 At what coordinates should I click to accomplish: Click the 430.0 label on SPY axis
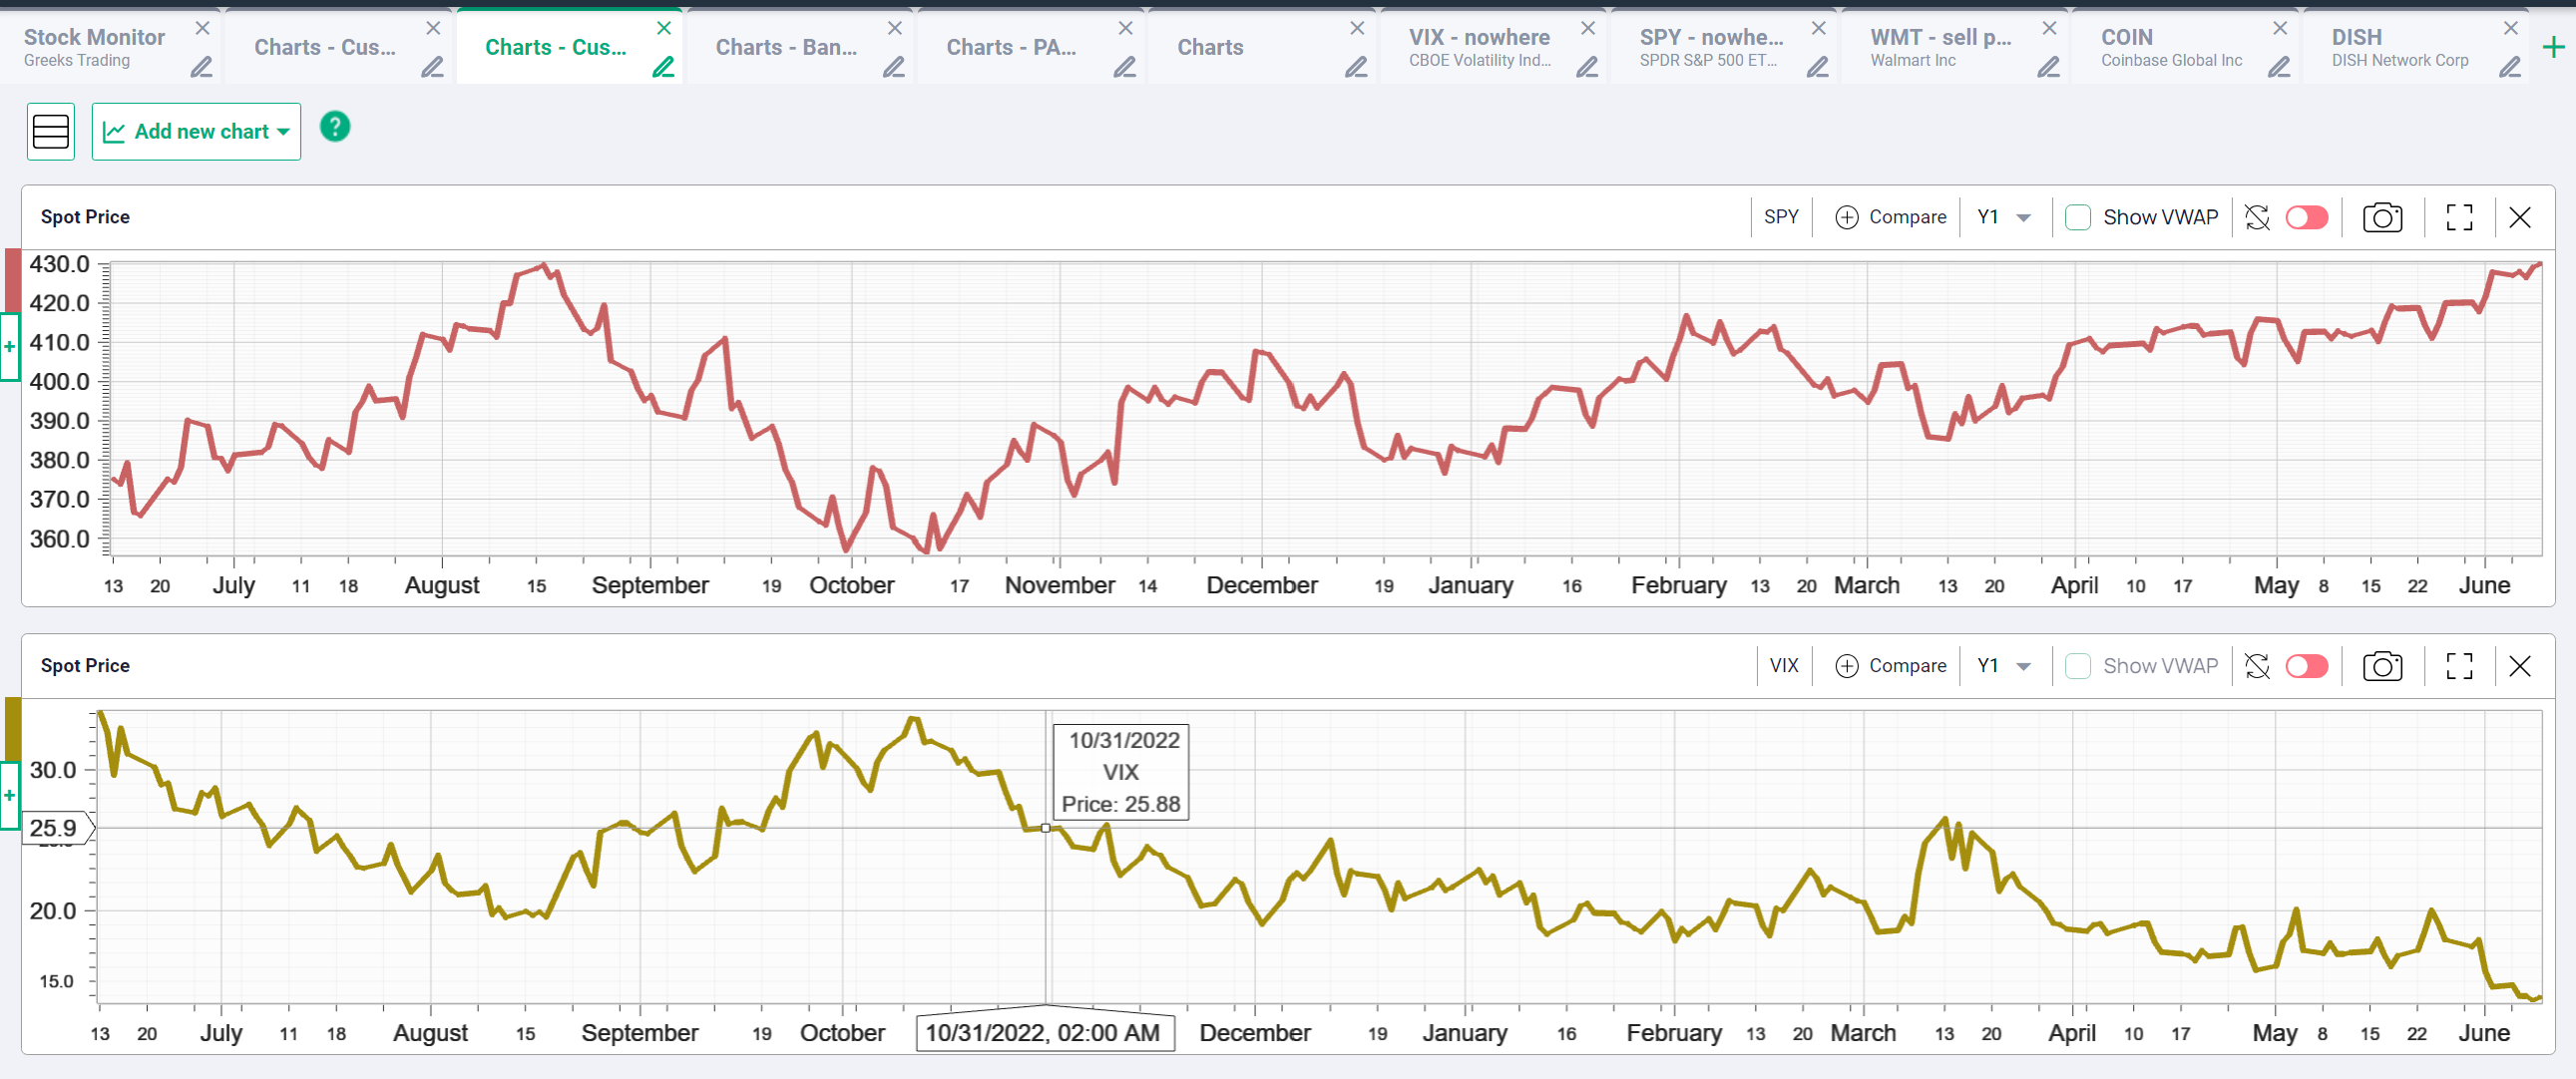click(59, 265)
